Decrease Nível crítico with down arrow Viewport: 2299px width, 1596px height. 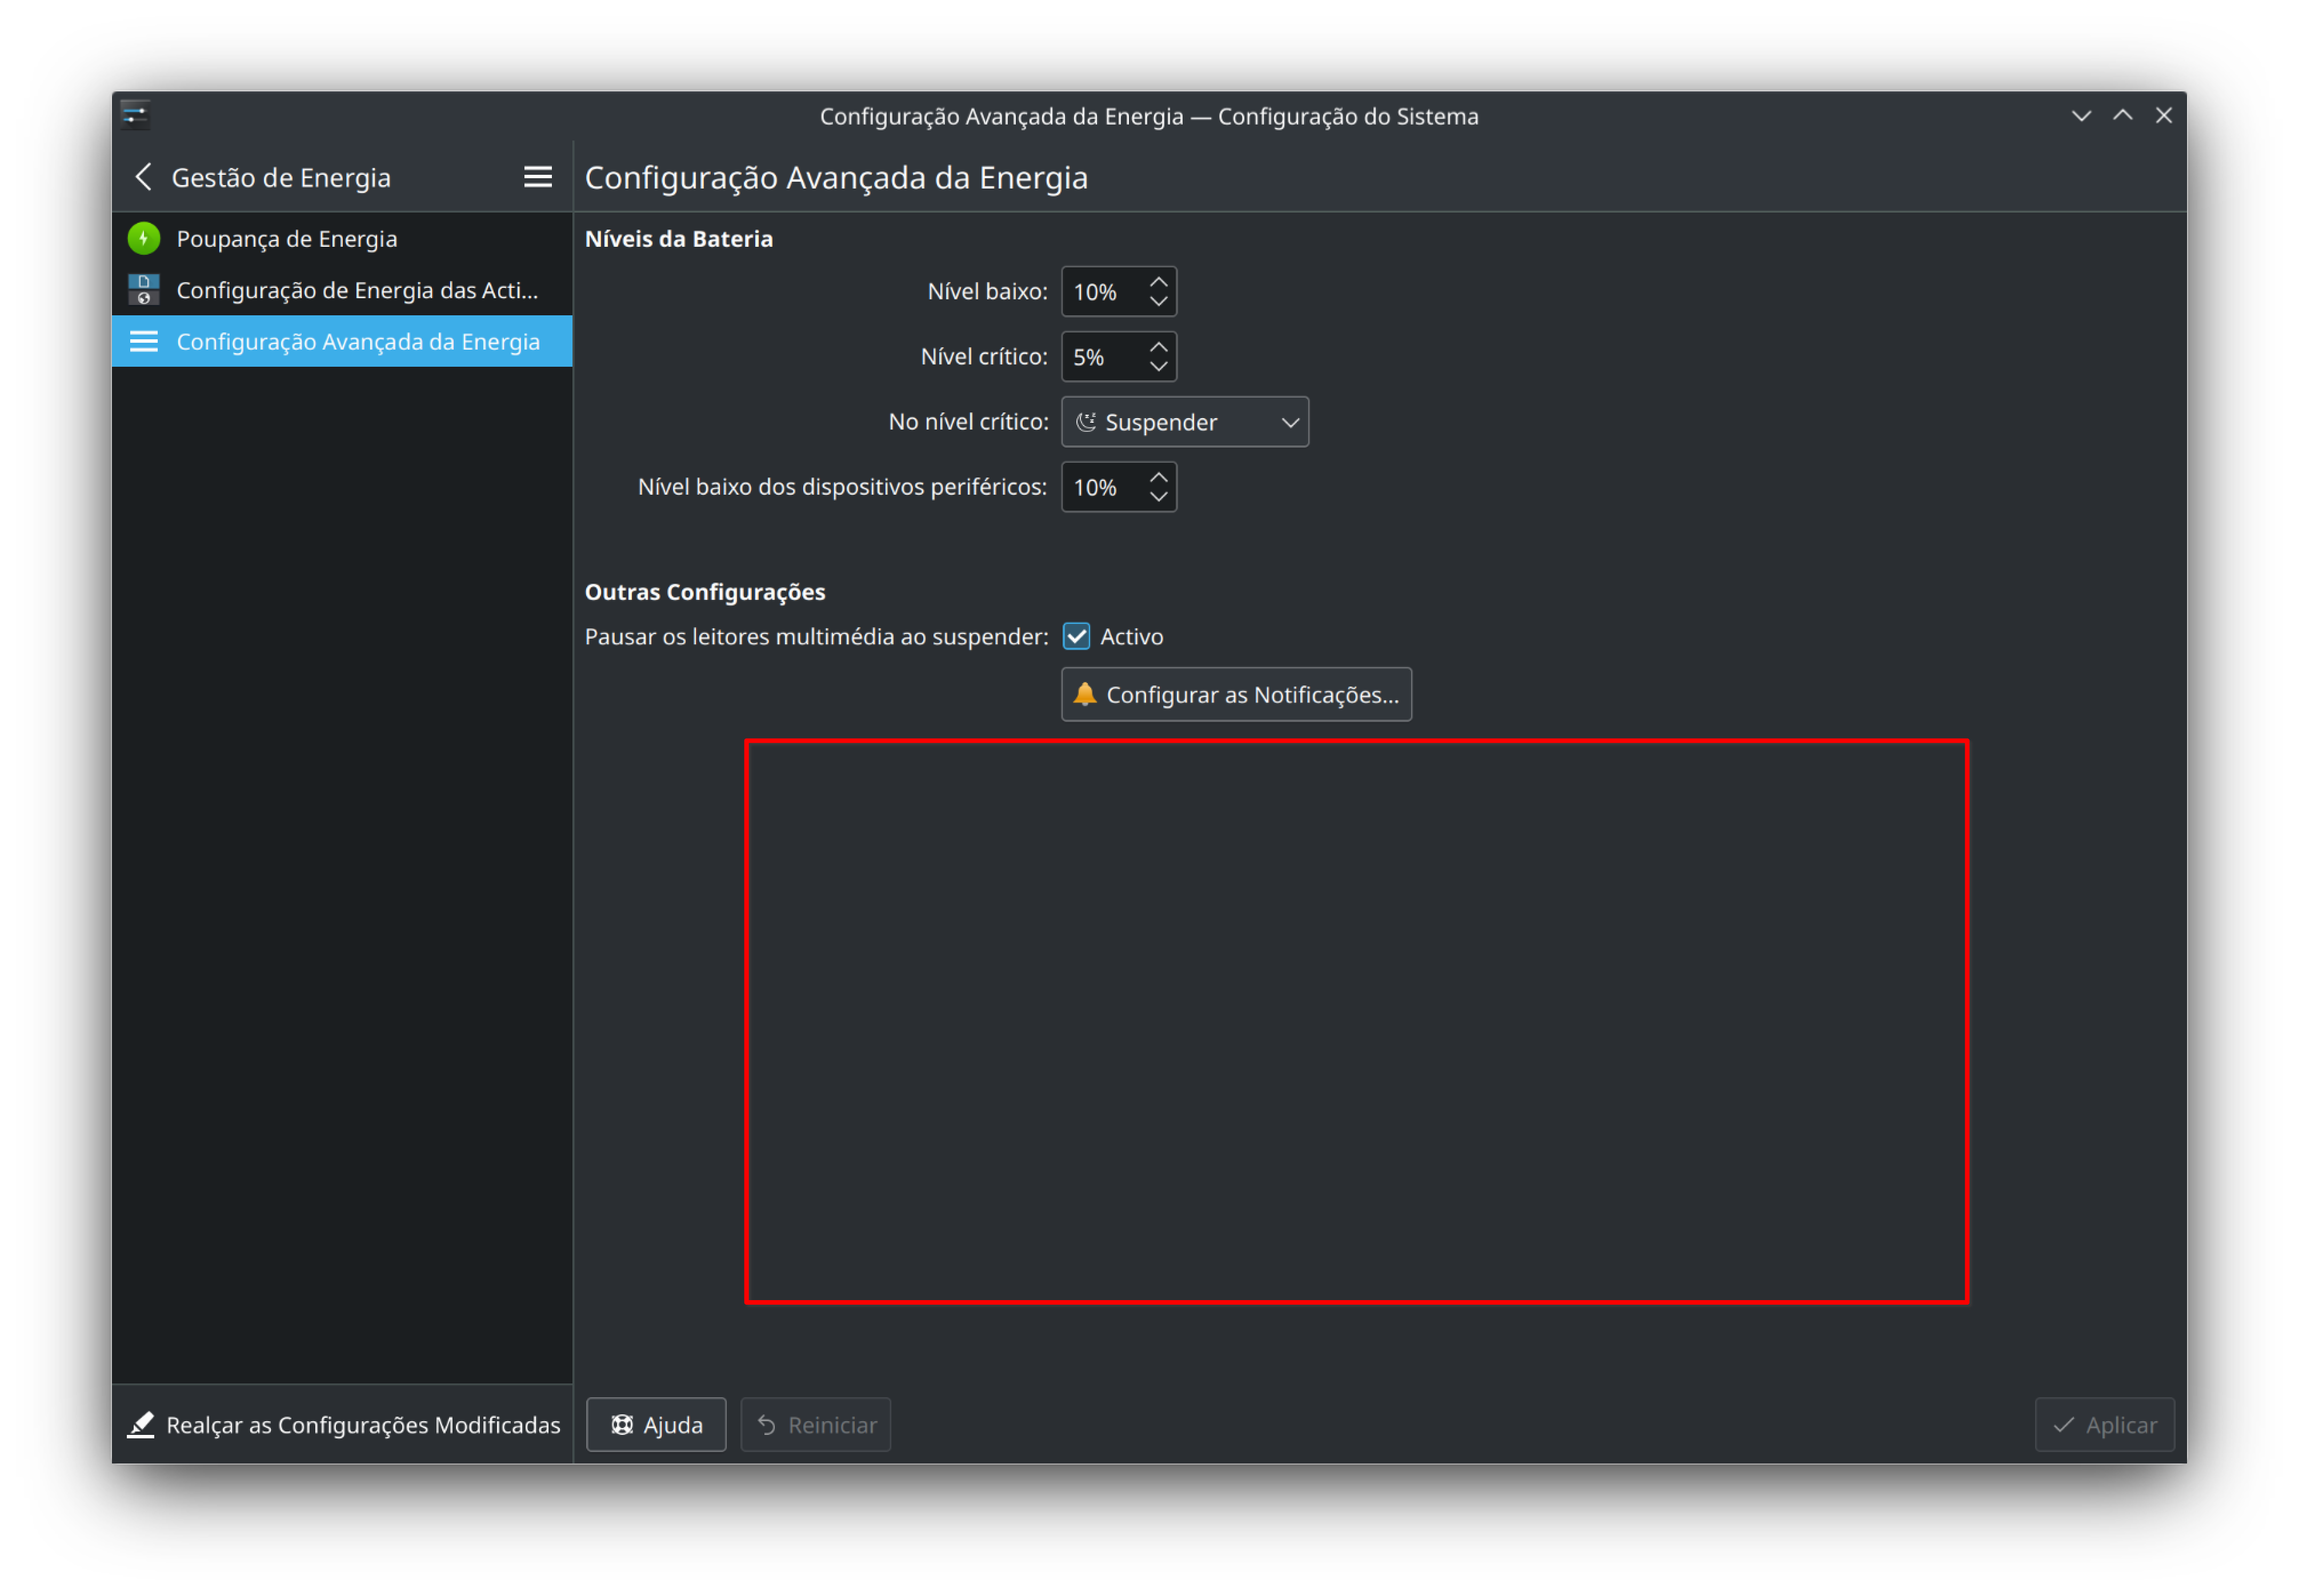(1158, 366)
